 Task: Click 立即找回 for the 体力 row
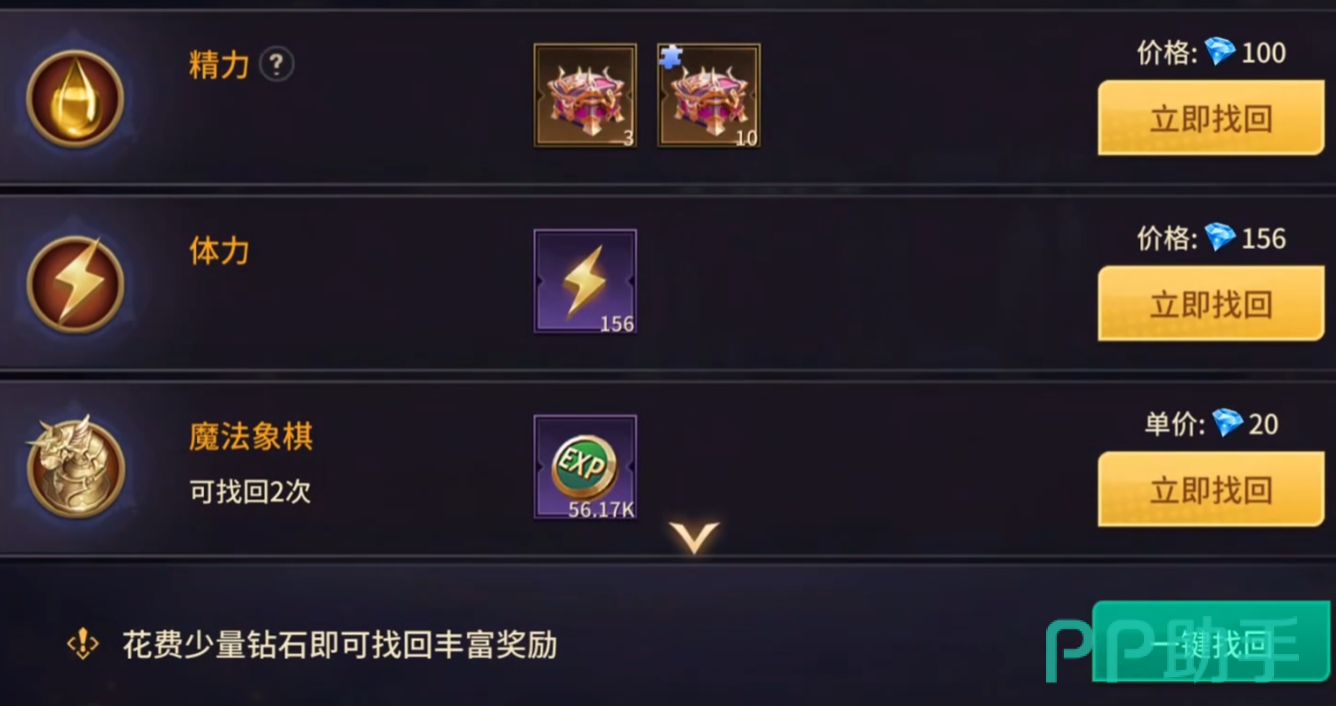tap(1211, 304)
